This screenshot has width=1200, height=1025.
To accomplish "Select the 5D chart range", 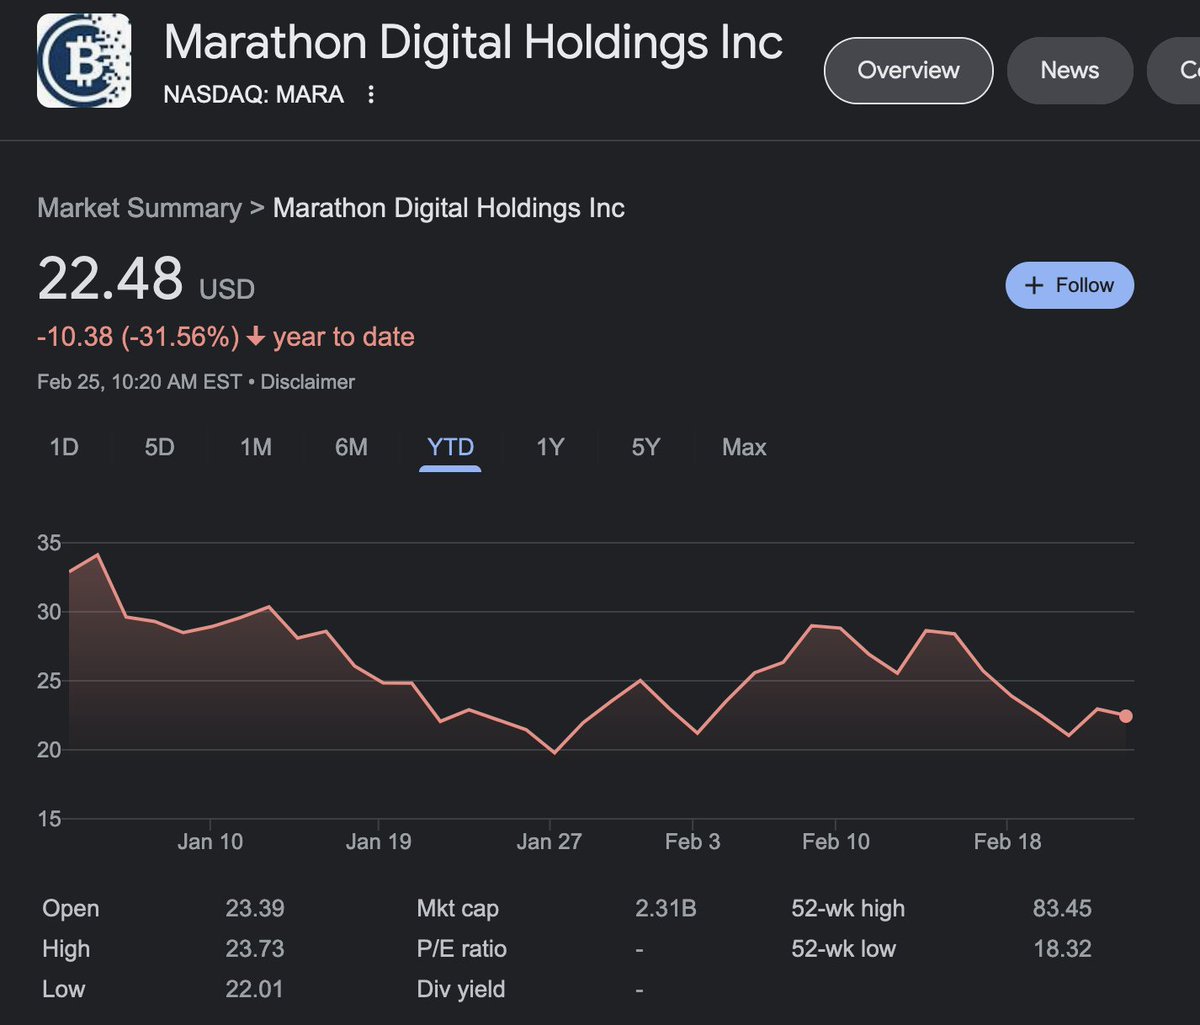I will (159, 447).
